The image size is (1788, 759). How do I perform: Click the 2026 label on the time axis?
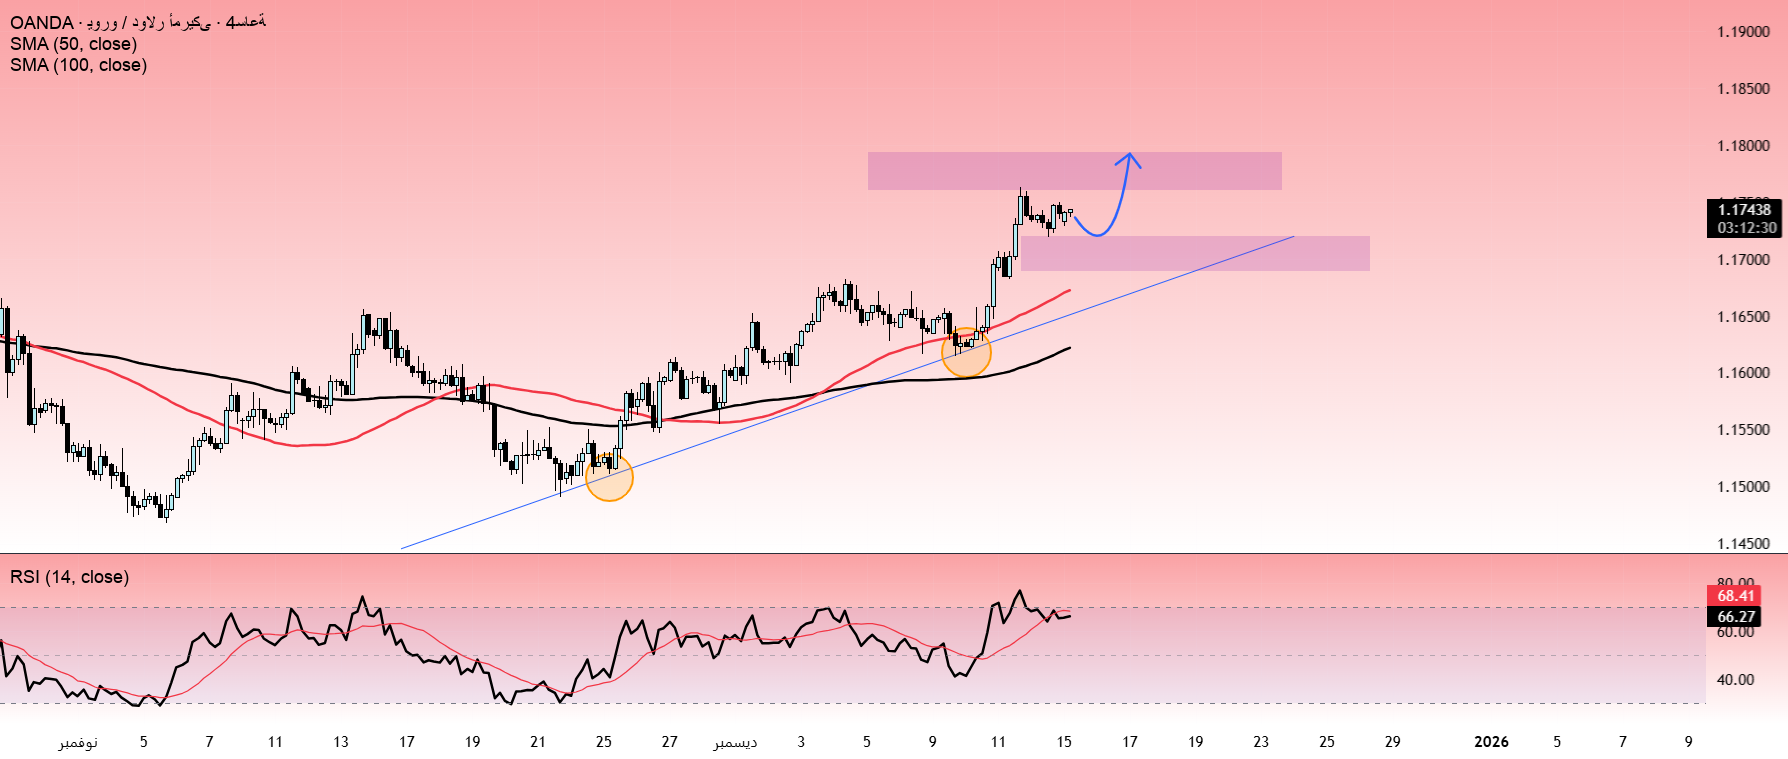pos(1491,742)
